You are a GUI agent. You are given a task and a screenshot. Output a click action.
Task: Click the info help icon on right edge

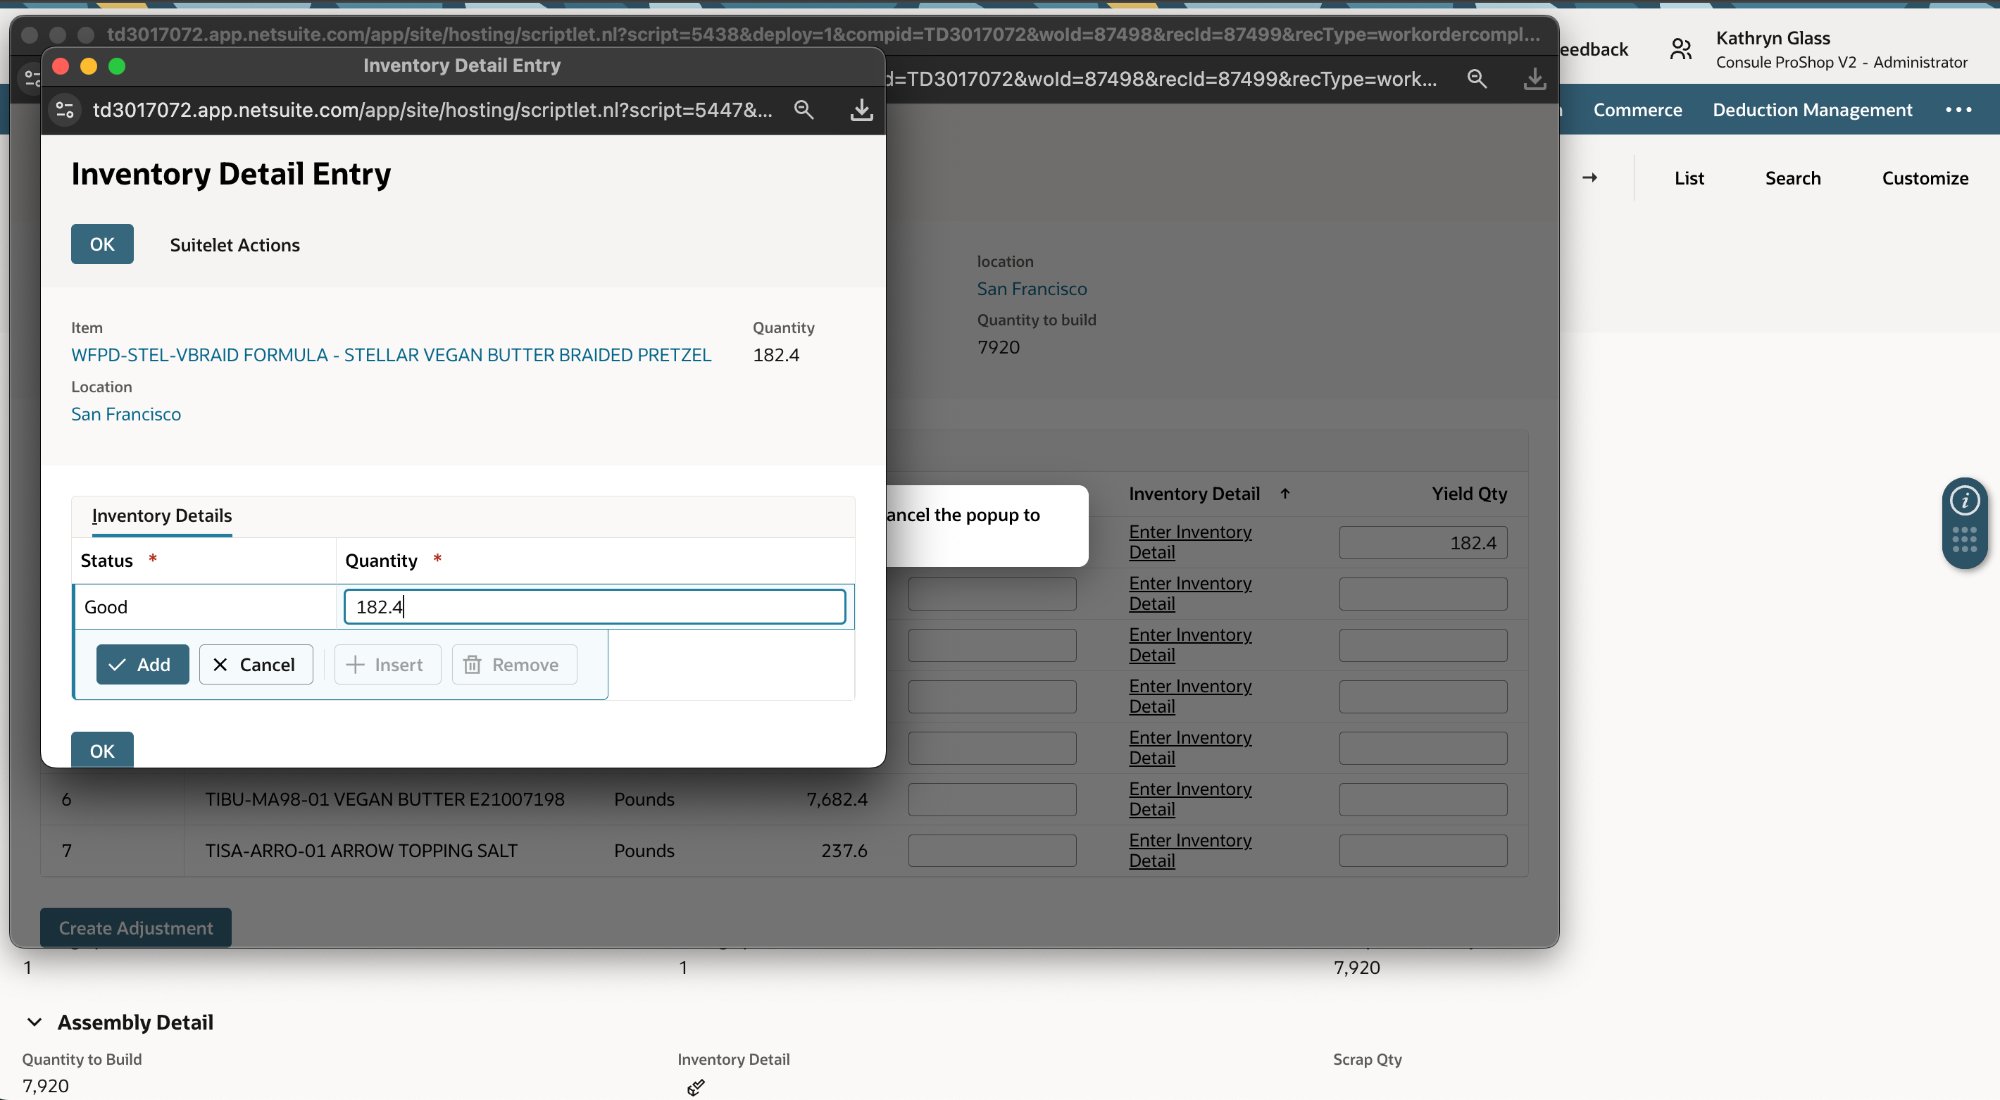[1964, 500]
